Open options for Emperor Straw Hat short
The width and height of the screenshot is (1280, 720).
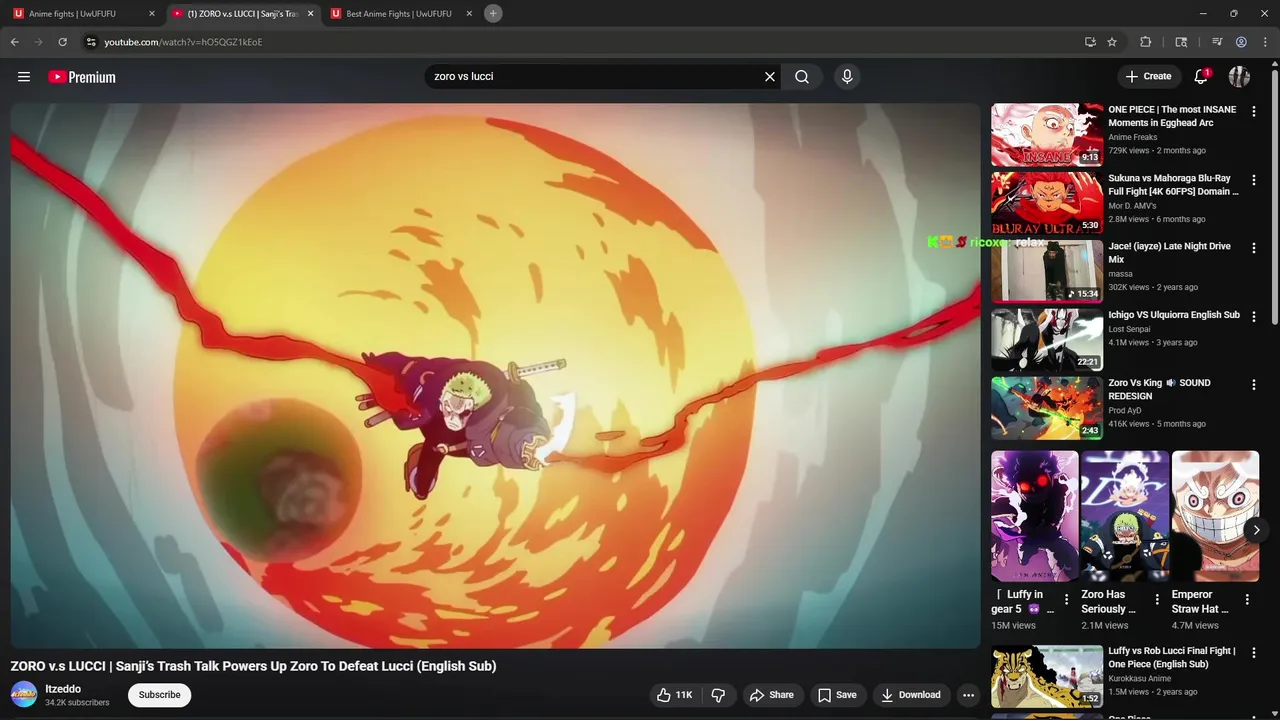pyautogui.click(x=1247, y=600)
